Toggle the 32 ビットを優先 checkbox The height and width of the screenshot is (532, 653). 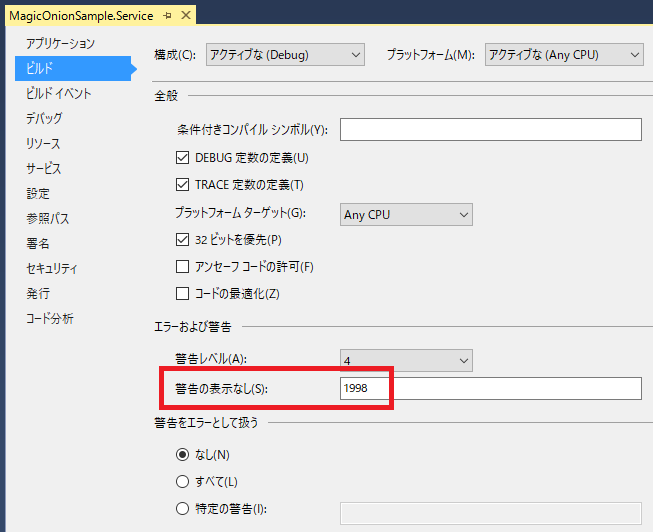182,240
